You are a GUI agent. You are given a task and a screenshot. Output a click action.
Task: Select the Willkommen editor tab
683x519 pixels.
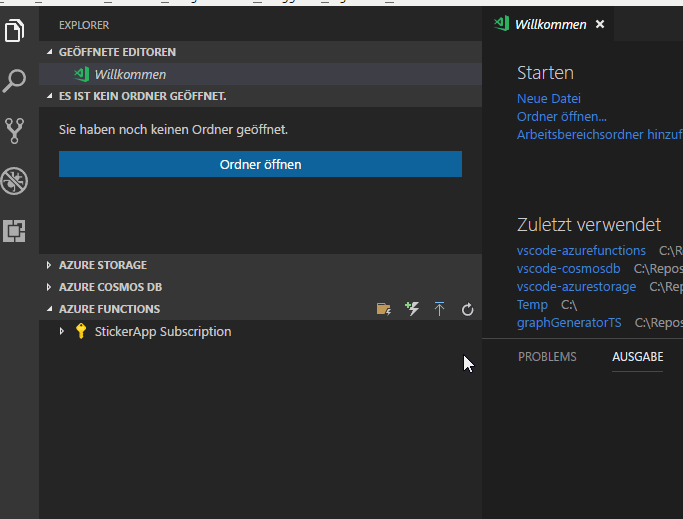click(x=548, y=24)
